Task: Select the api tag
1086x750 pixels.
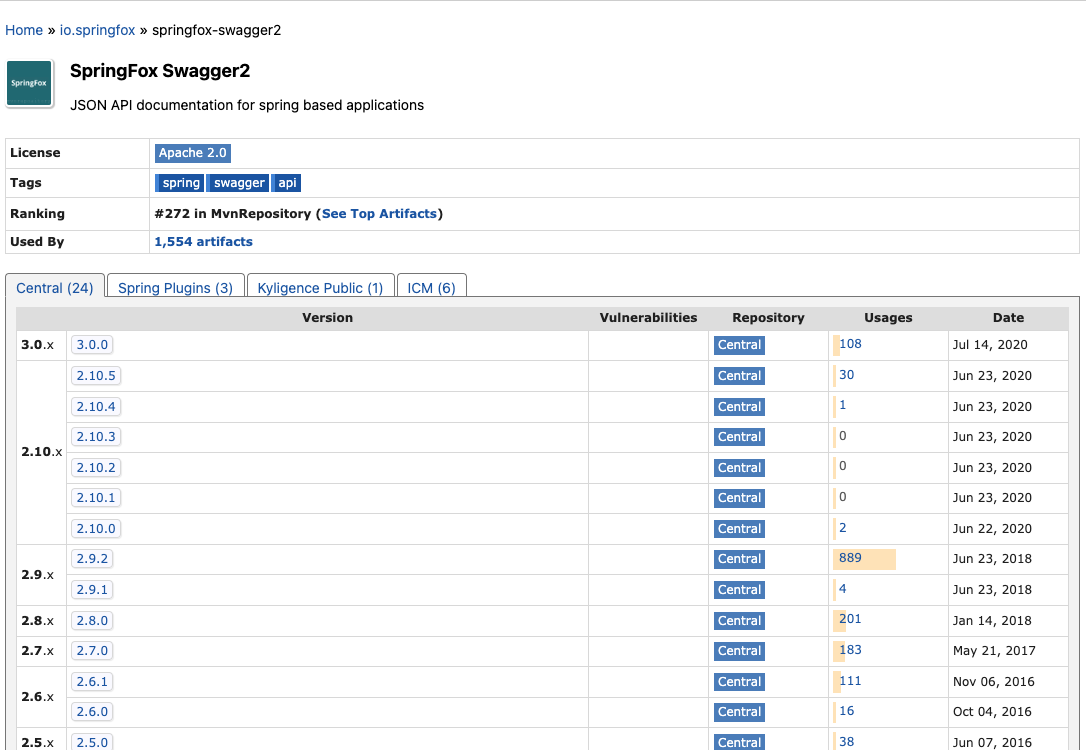Action: click(x=287, y=183)
